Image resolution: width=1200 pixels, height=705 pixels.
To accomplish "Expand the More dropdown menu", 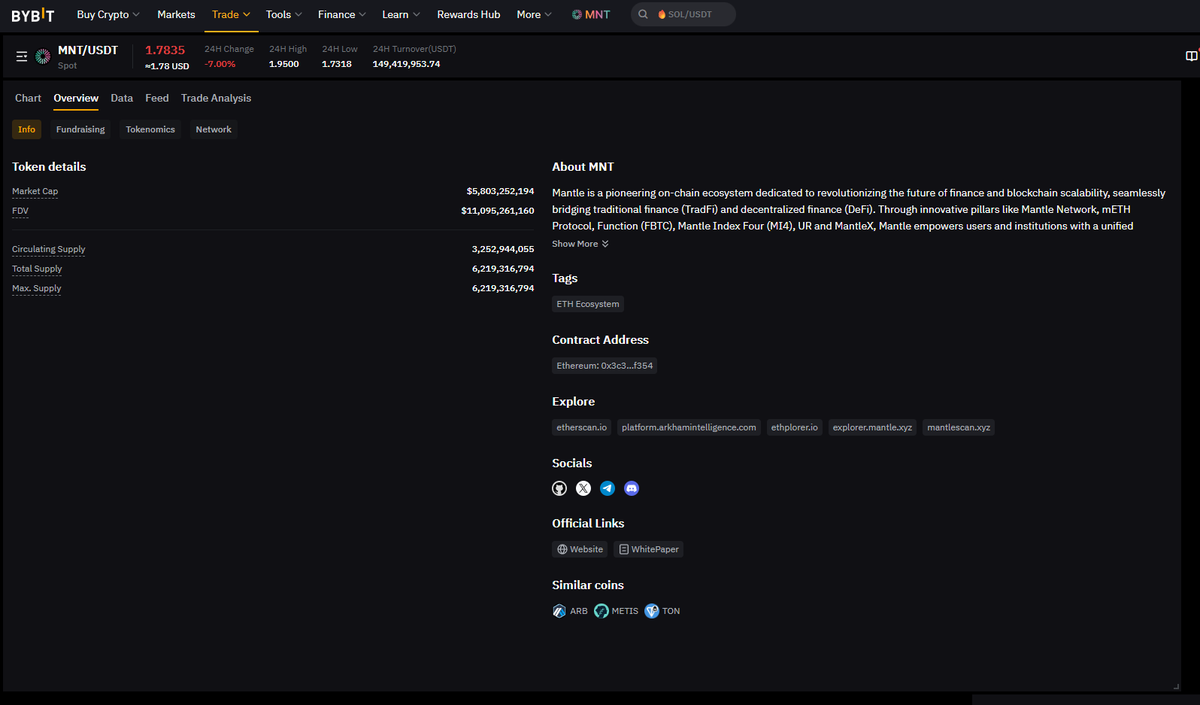I will pyautogui.click(x=534, y=14).
